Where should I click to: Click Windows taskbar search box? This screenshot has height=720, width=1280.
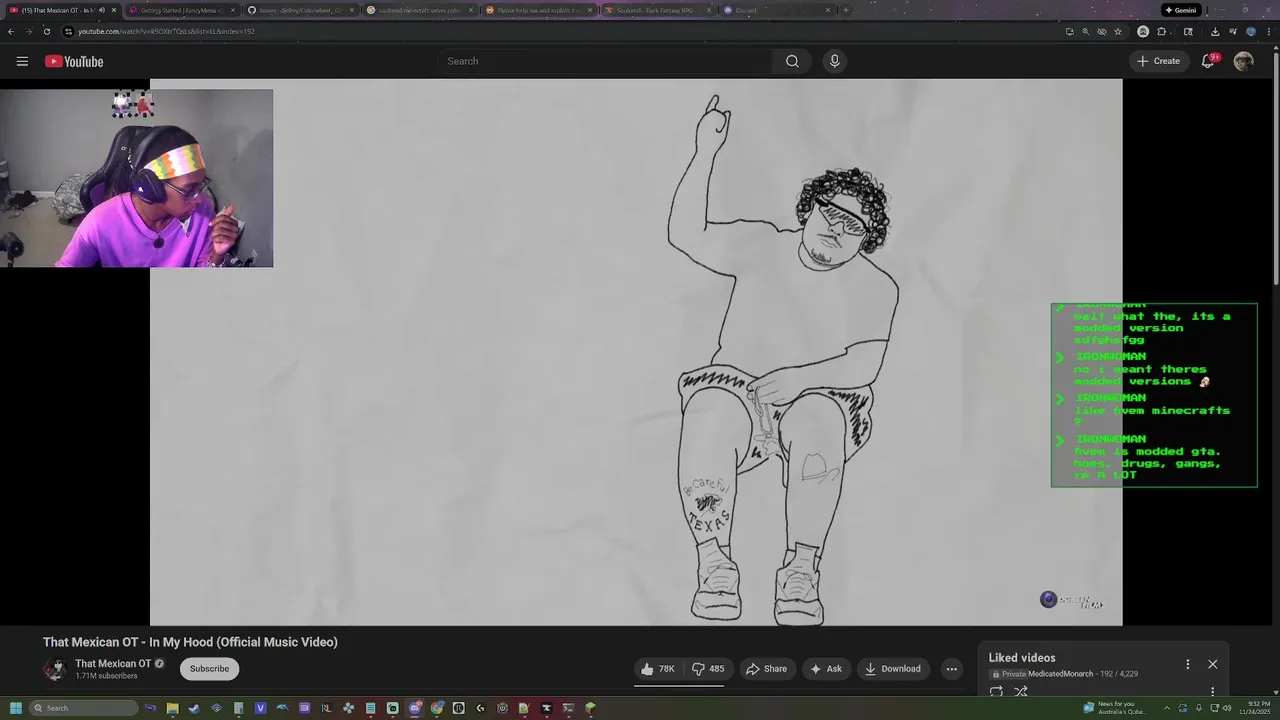[83, 708]
